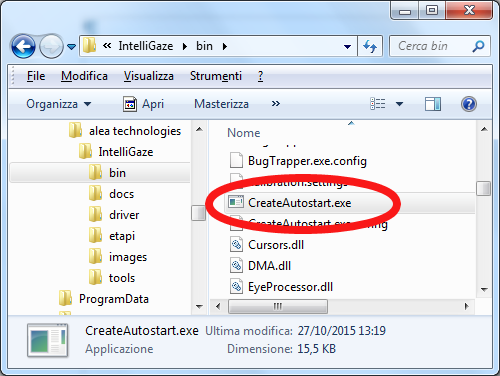Open the ? help menu
Viewport: 500px width, 376px height.
click(x=260, y=76)
